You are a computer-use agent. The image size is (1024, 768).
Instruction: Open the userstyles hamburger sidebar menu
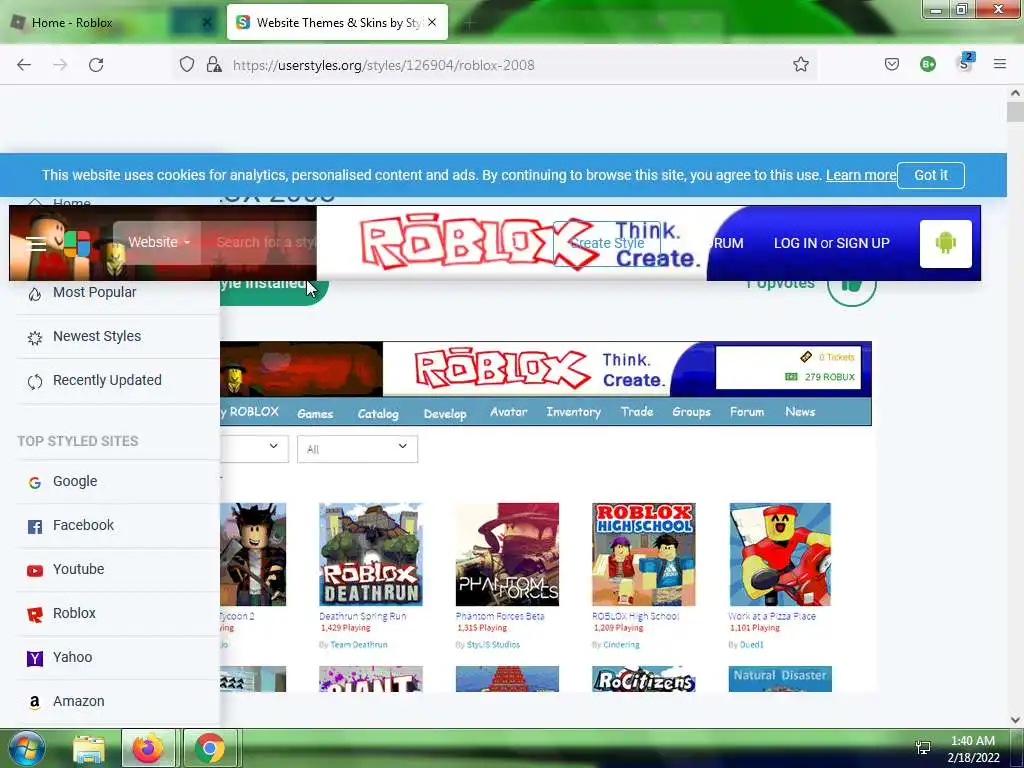click(x=36, y=244)
